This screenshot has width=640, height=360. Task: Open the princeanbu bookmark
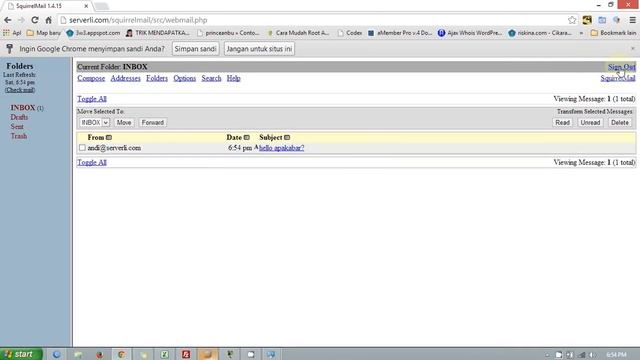click(228, 33)
